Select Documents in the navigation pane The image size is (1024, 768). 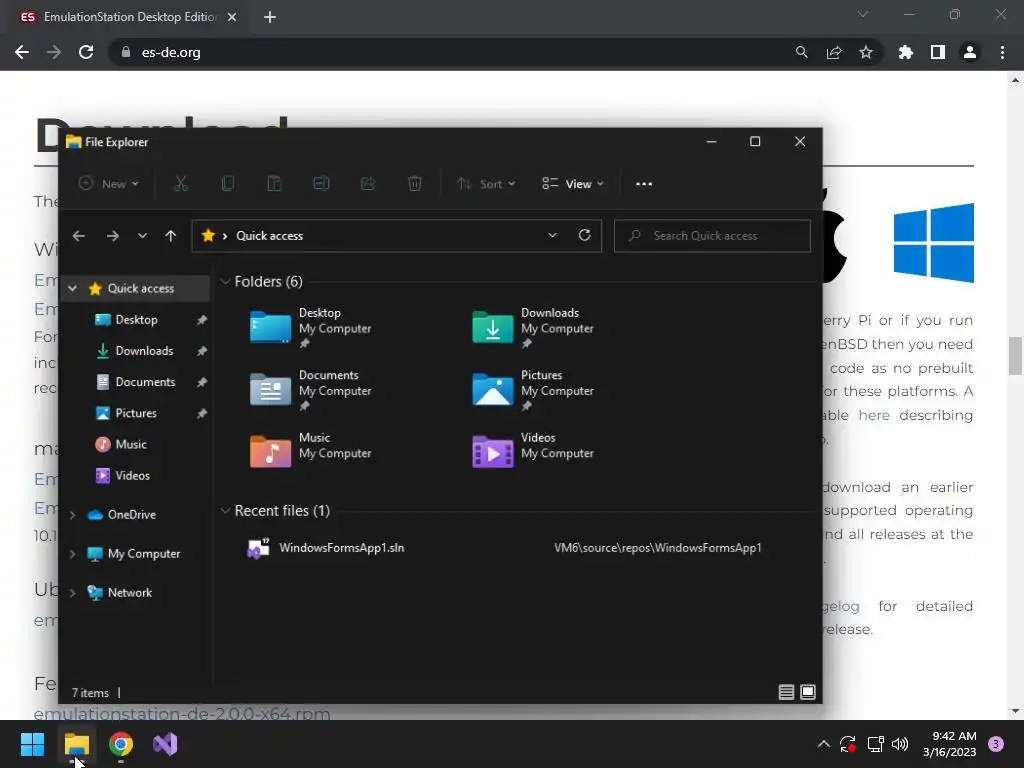(x=145, y=382)
